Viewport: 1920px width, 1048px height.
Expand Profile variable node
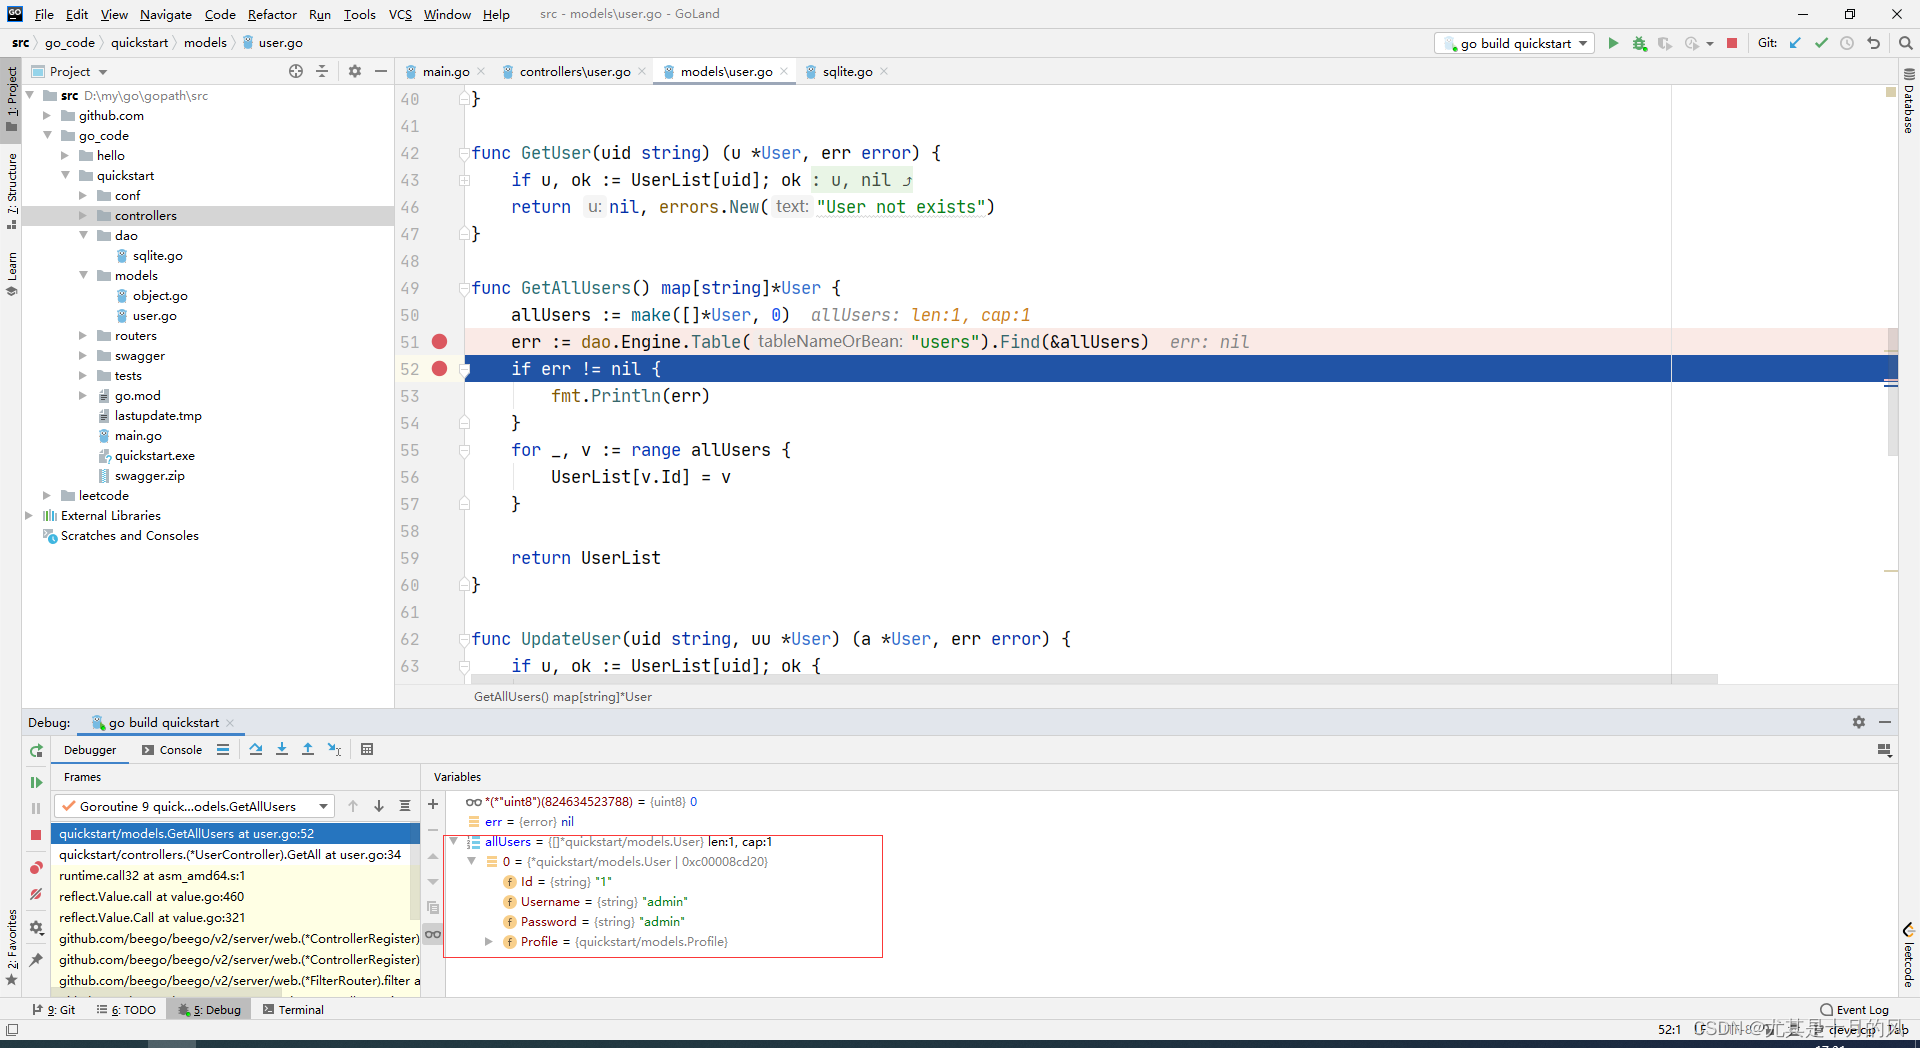coord(488,942)
